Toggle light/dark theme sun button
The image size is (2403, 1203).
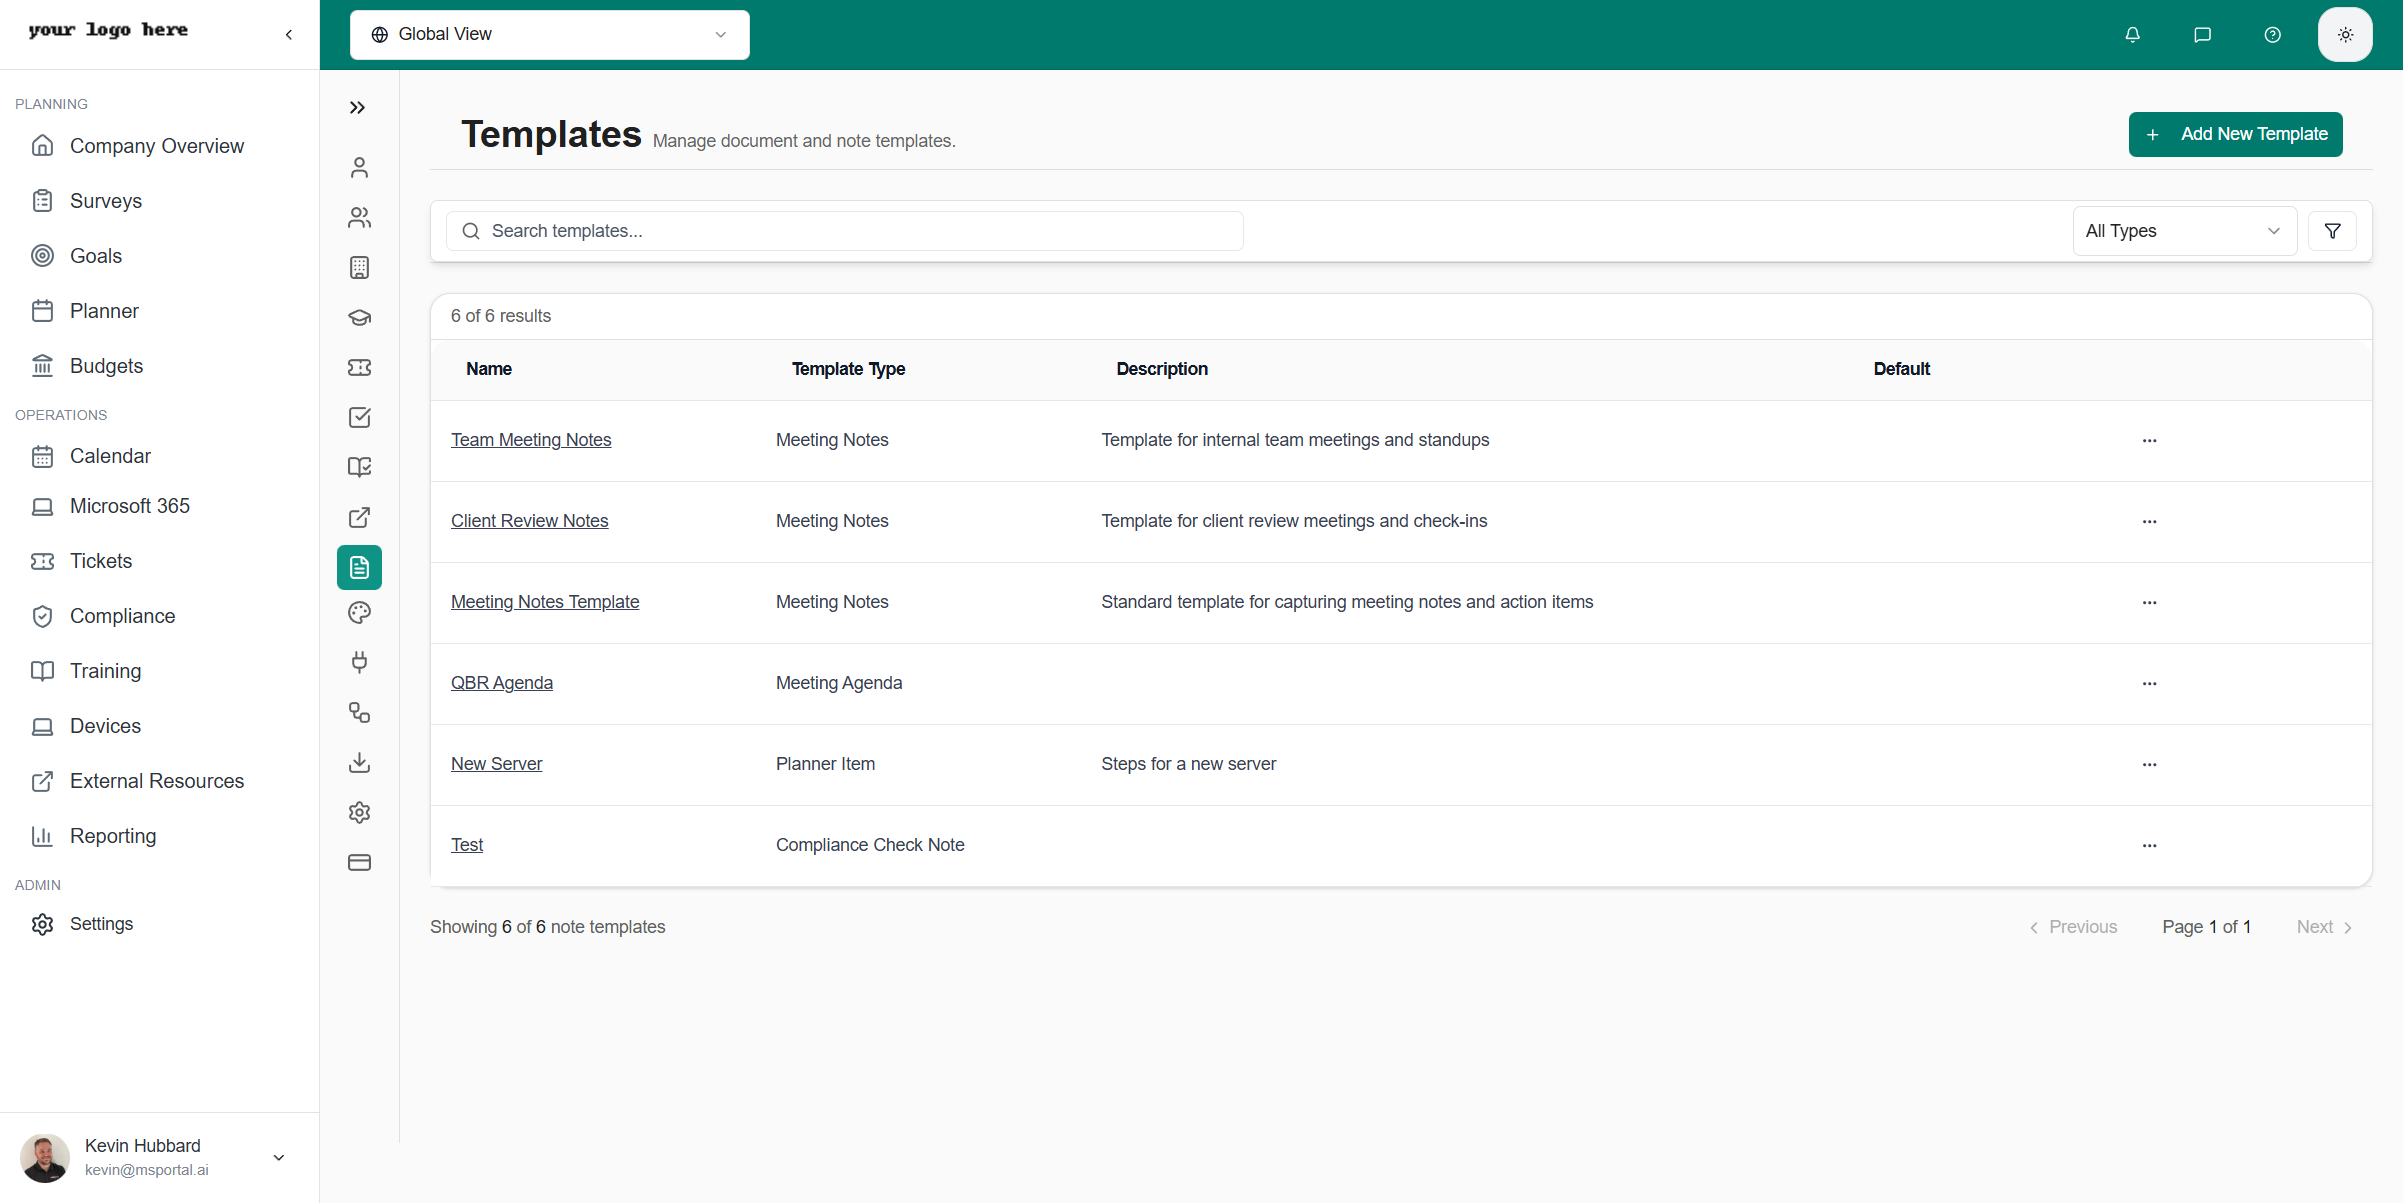(2345, 35)
